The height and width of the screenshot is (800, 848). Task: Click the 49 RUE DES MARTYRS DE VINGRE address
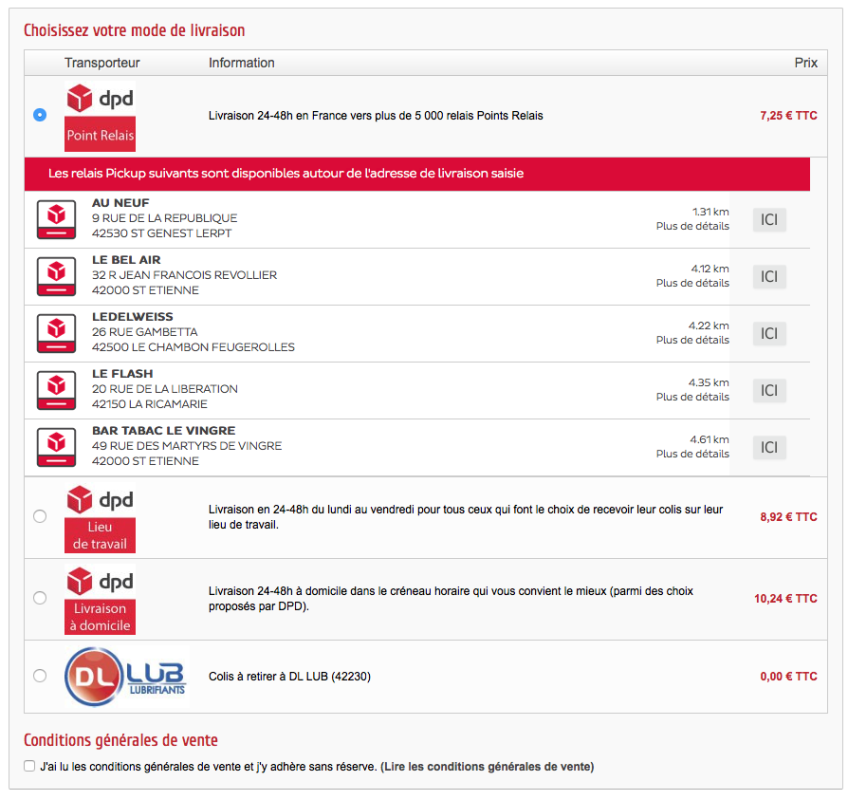click(x=187, y=446)
